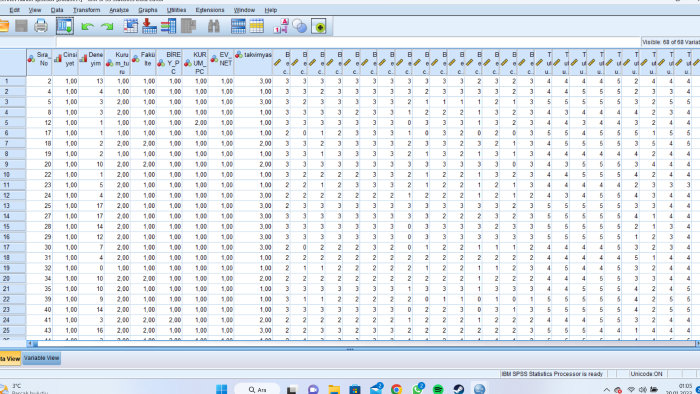Open Task View on the taskbar
Screen dimensions: 700x394
pos(292,390)
